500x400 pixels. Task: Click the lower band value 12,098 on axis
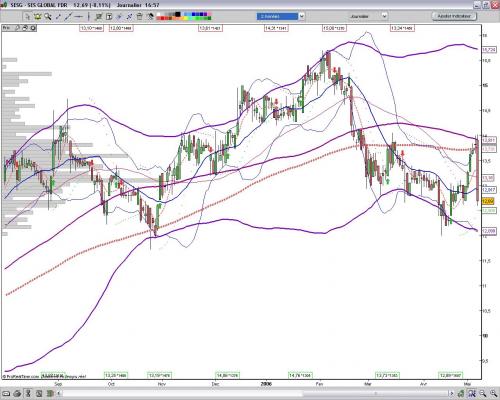489,231
